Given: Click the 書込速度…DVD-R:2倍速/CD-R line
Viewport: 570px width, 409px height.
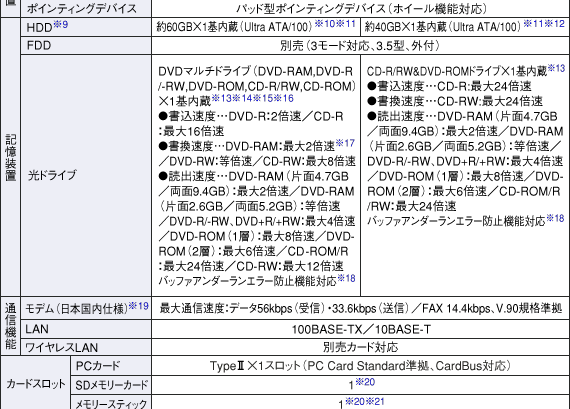Looking at the screenshot, I should click(x=251, y=116).
